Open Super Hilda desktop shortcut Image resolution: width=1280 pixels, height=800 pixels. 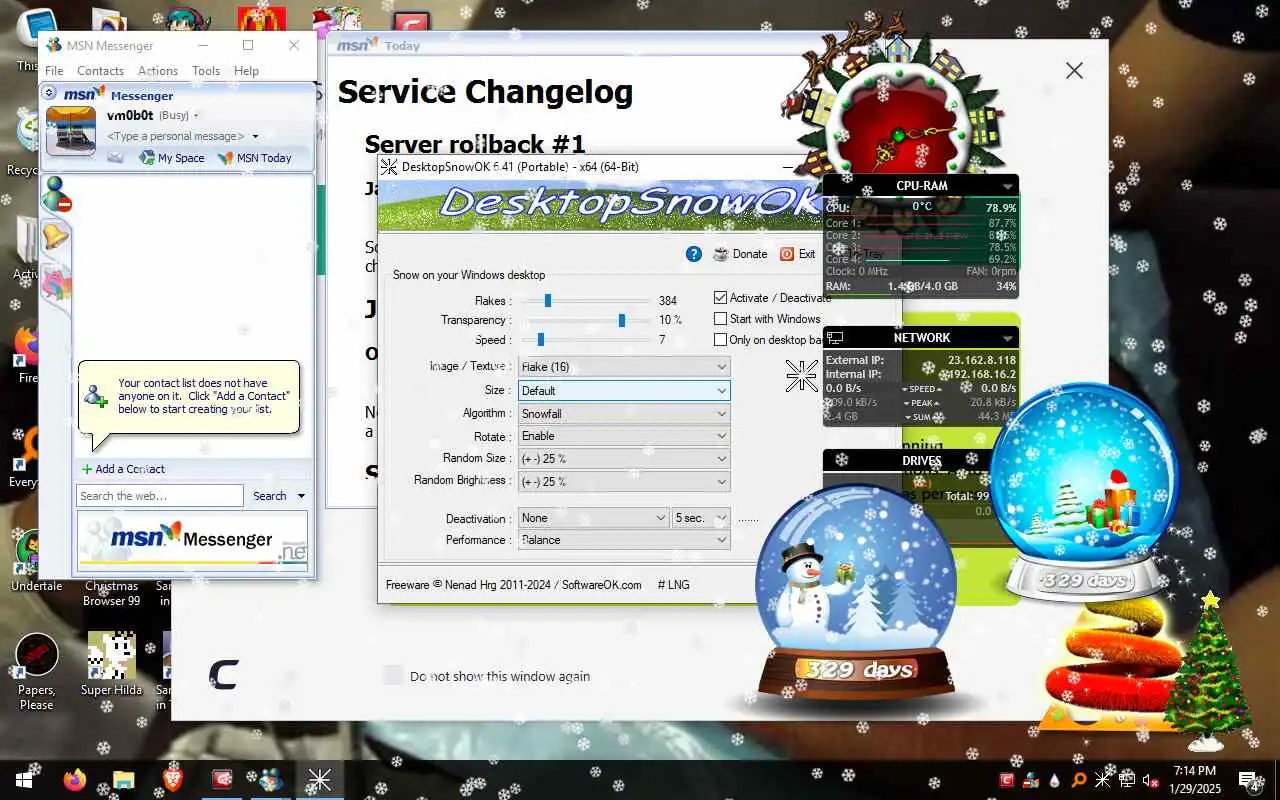pyautogui.click(x=111, y=664)
